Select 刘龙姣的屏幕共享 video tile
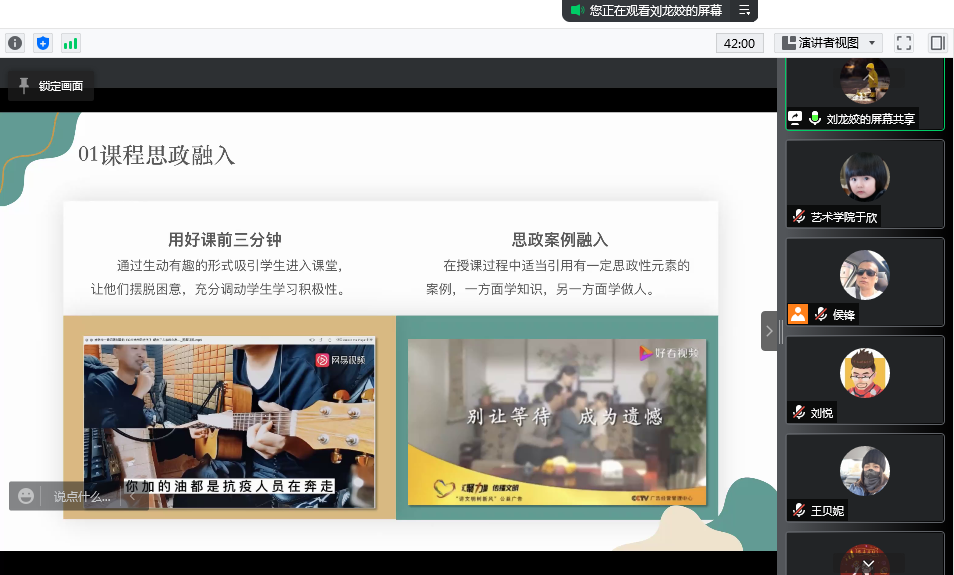The width and height of the screenshot is (954, 575). click(865, 94)
